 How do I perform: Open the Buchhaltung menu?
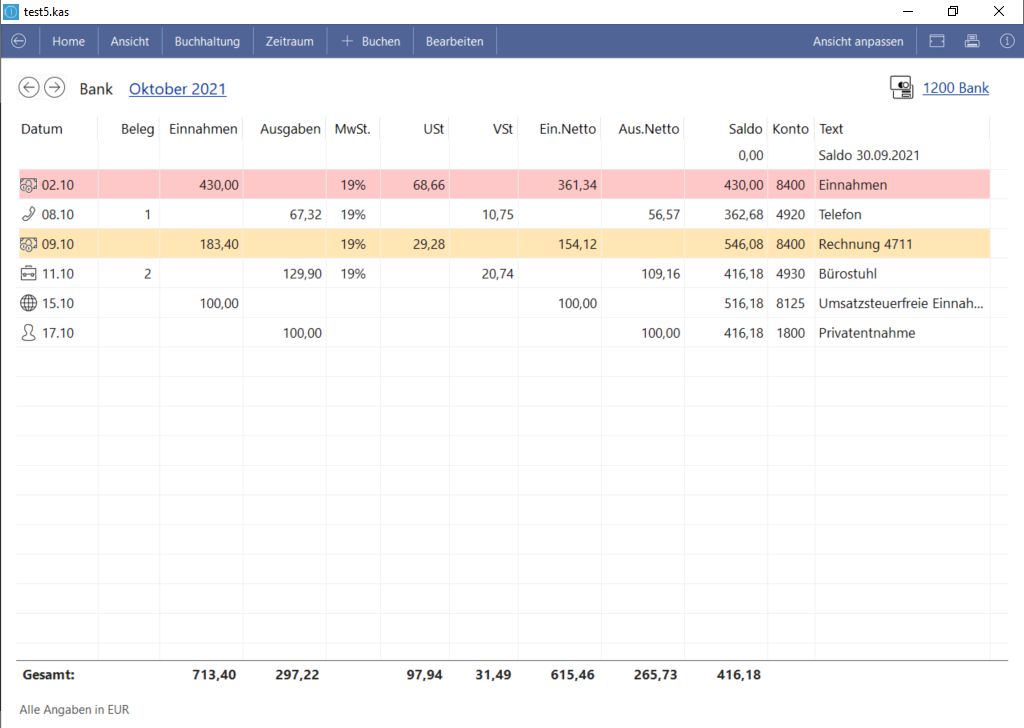207,41
